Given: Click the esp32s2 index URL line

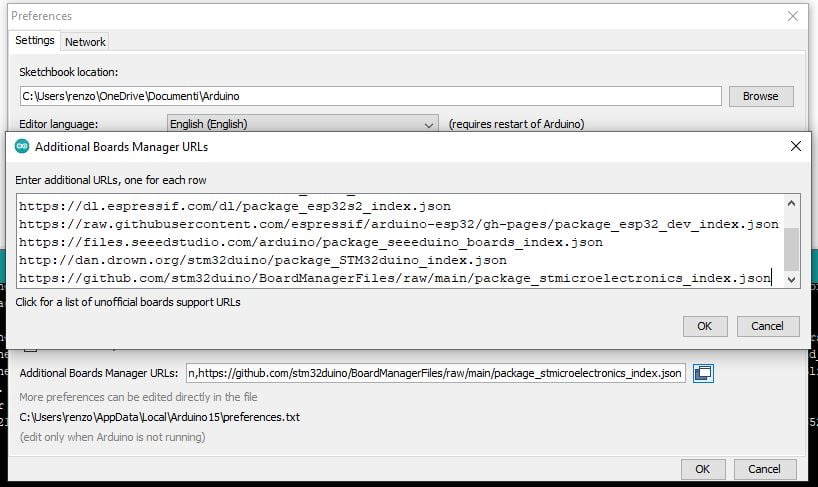Looking at the screenshot, I should click(x=235, y=206).
